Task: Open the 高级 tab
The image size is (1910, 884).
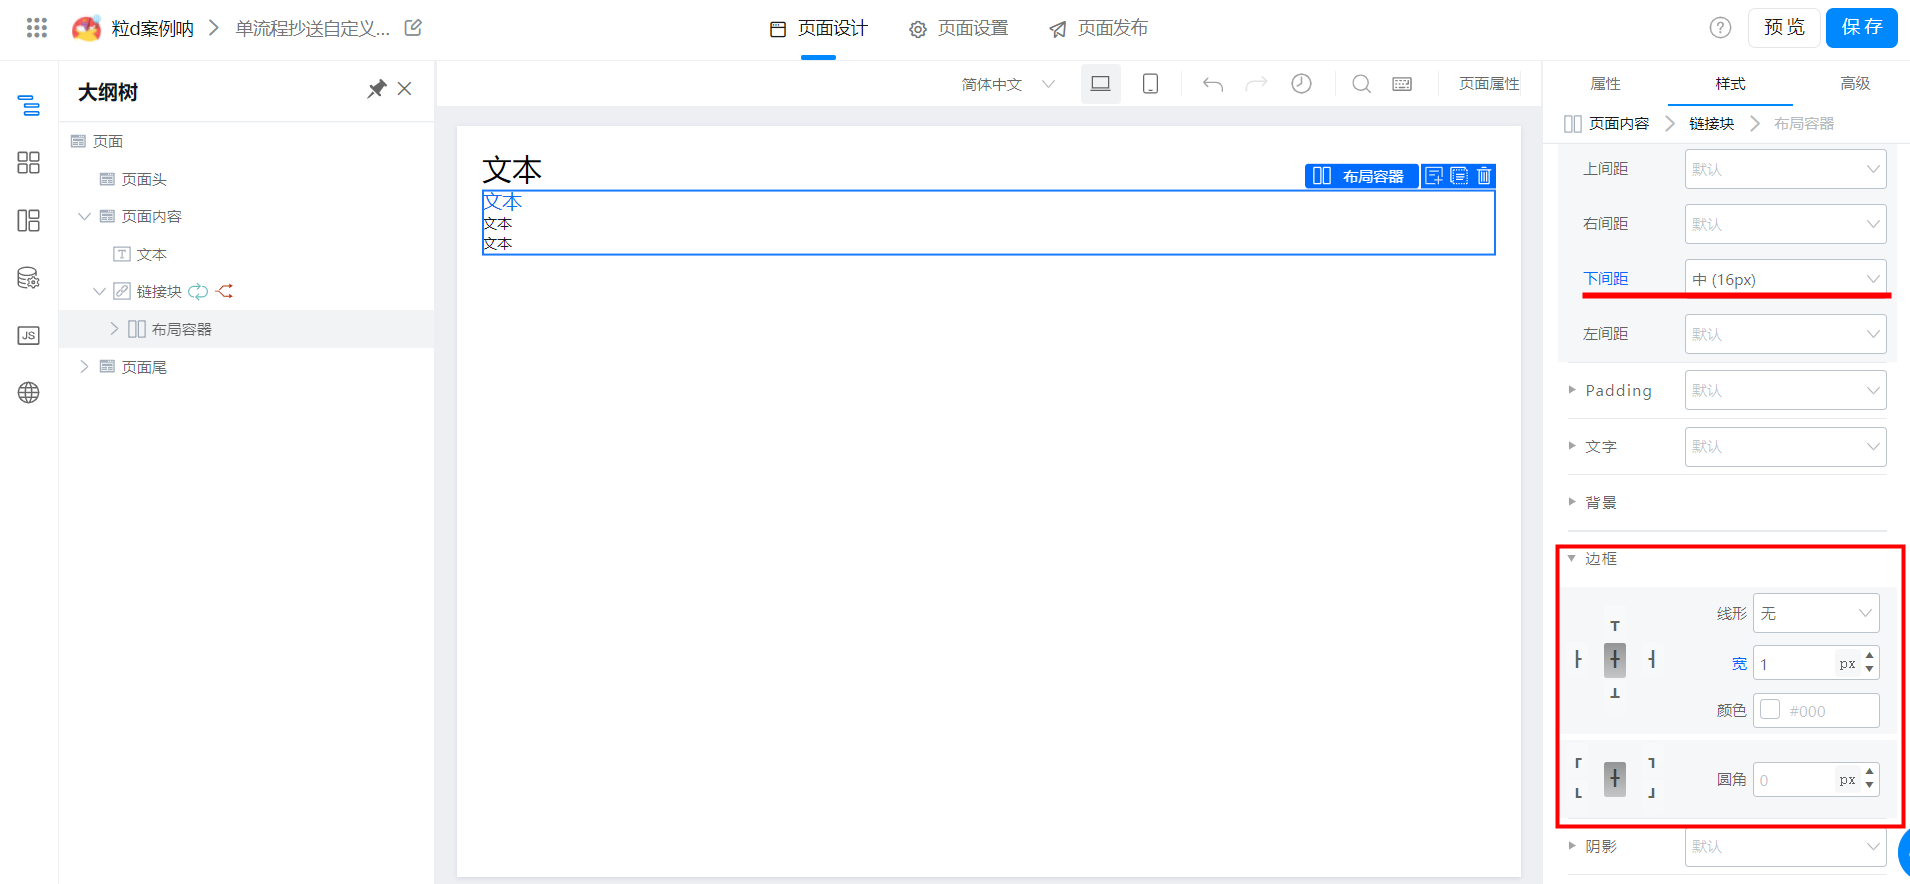Action: [1855, 84]
